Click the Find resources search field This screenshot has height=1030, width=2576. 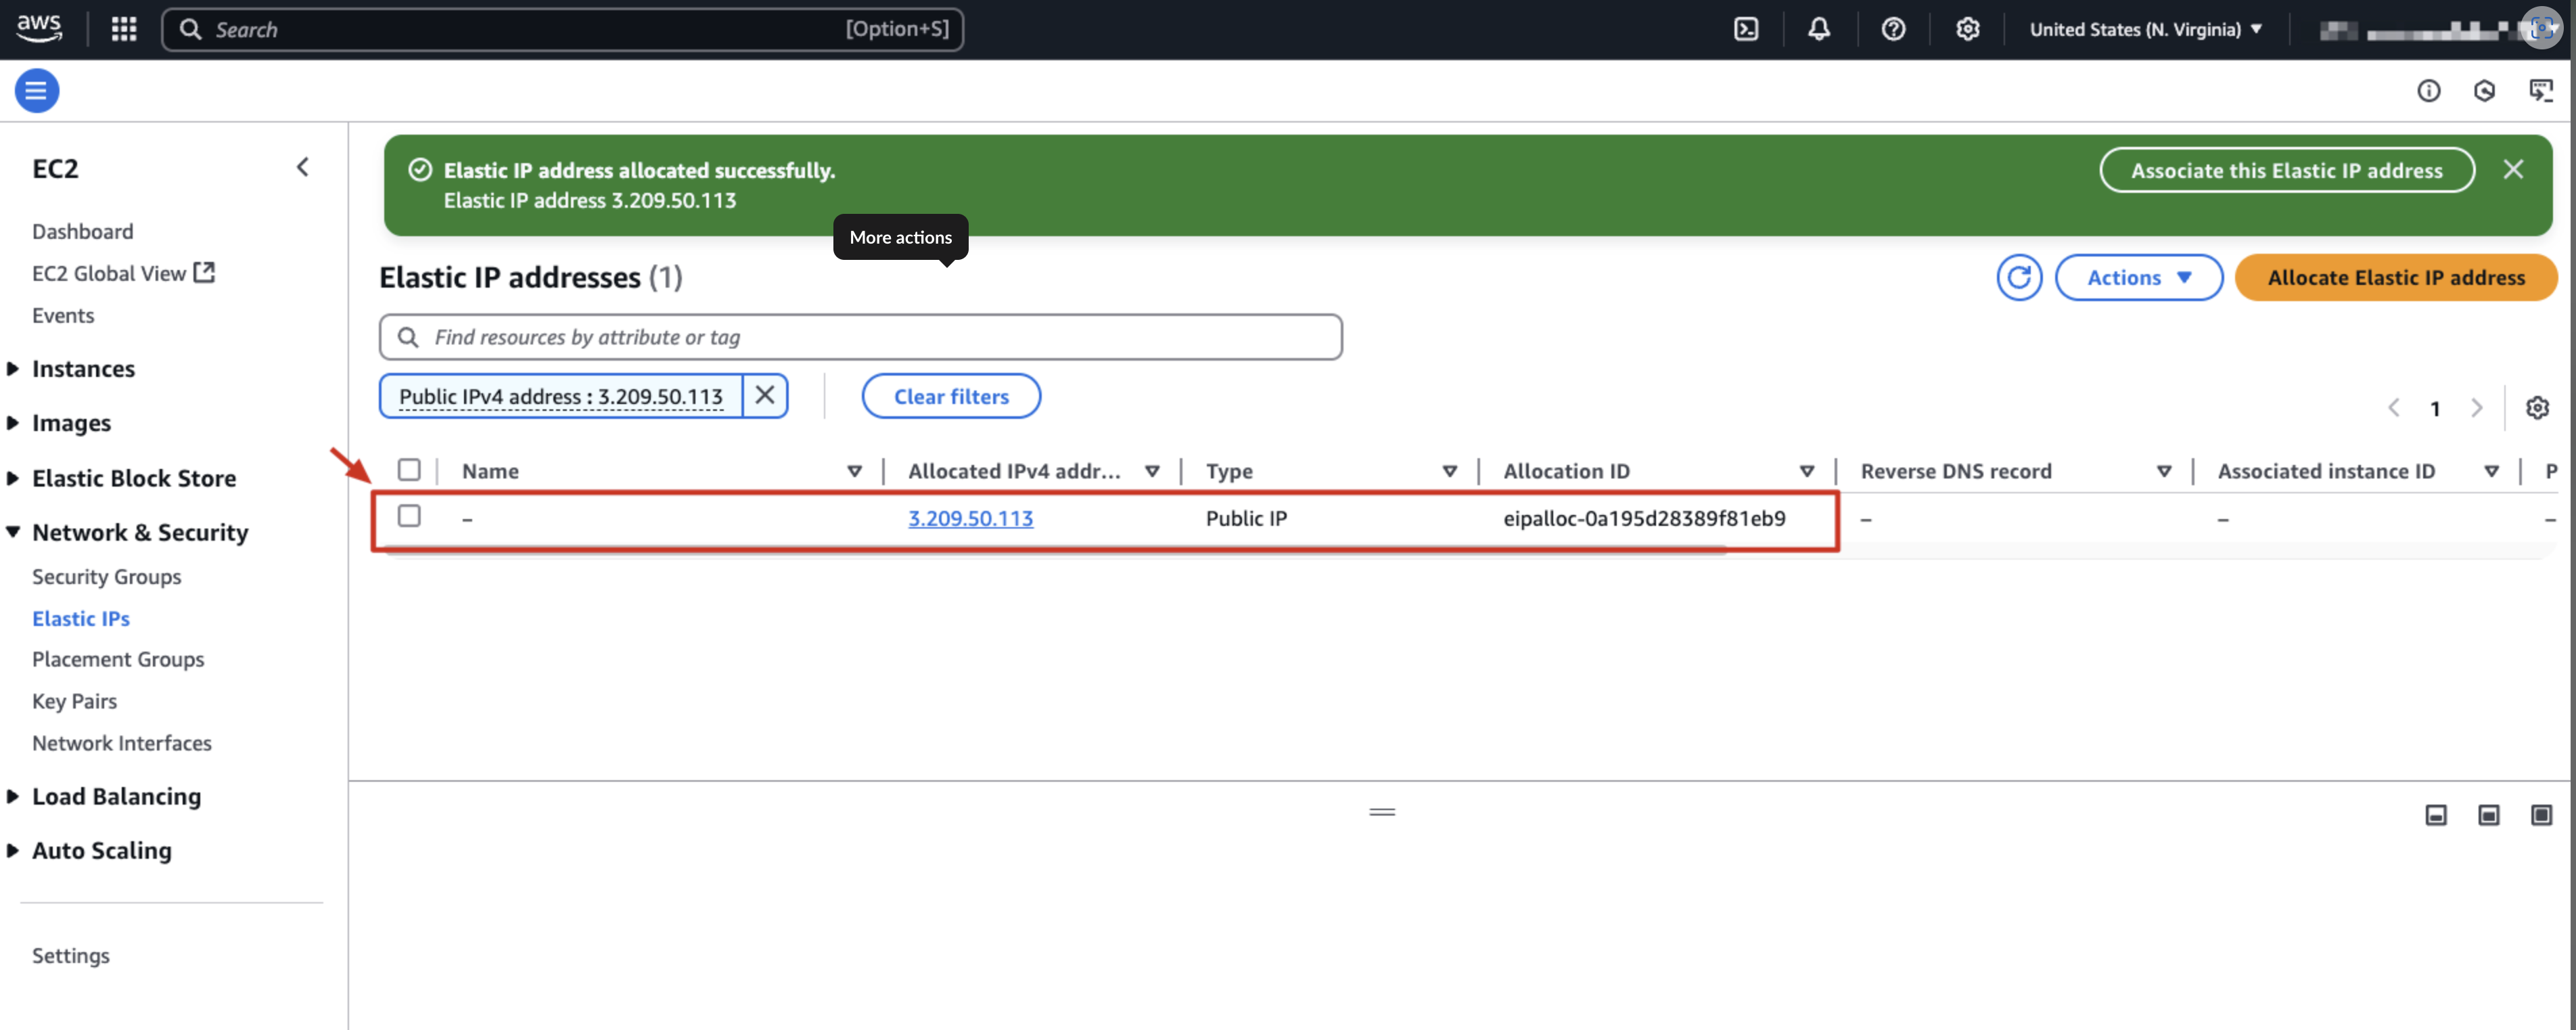[860, 337]
